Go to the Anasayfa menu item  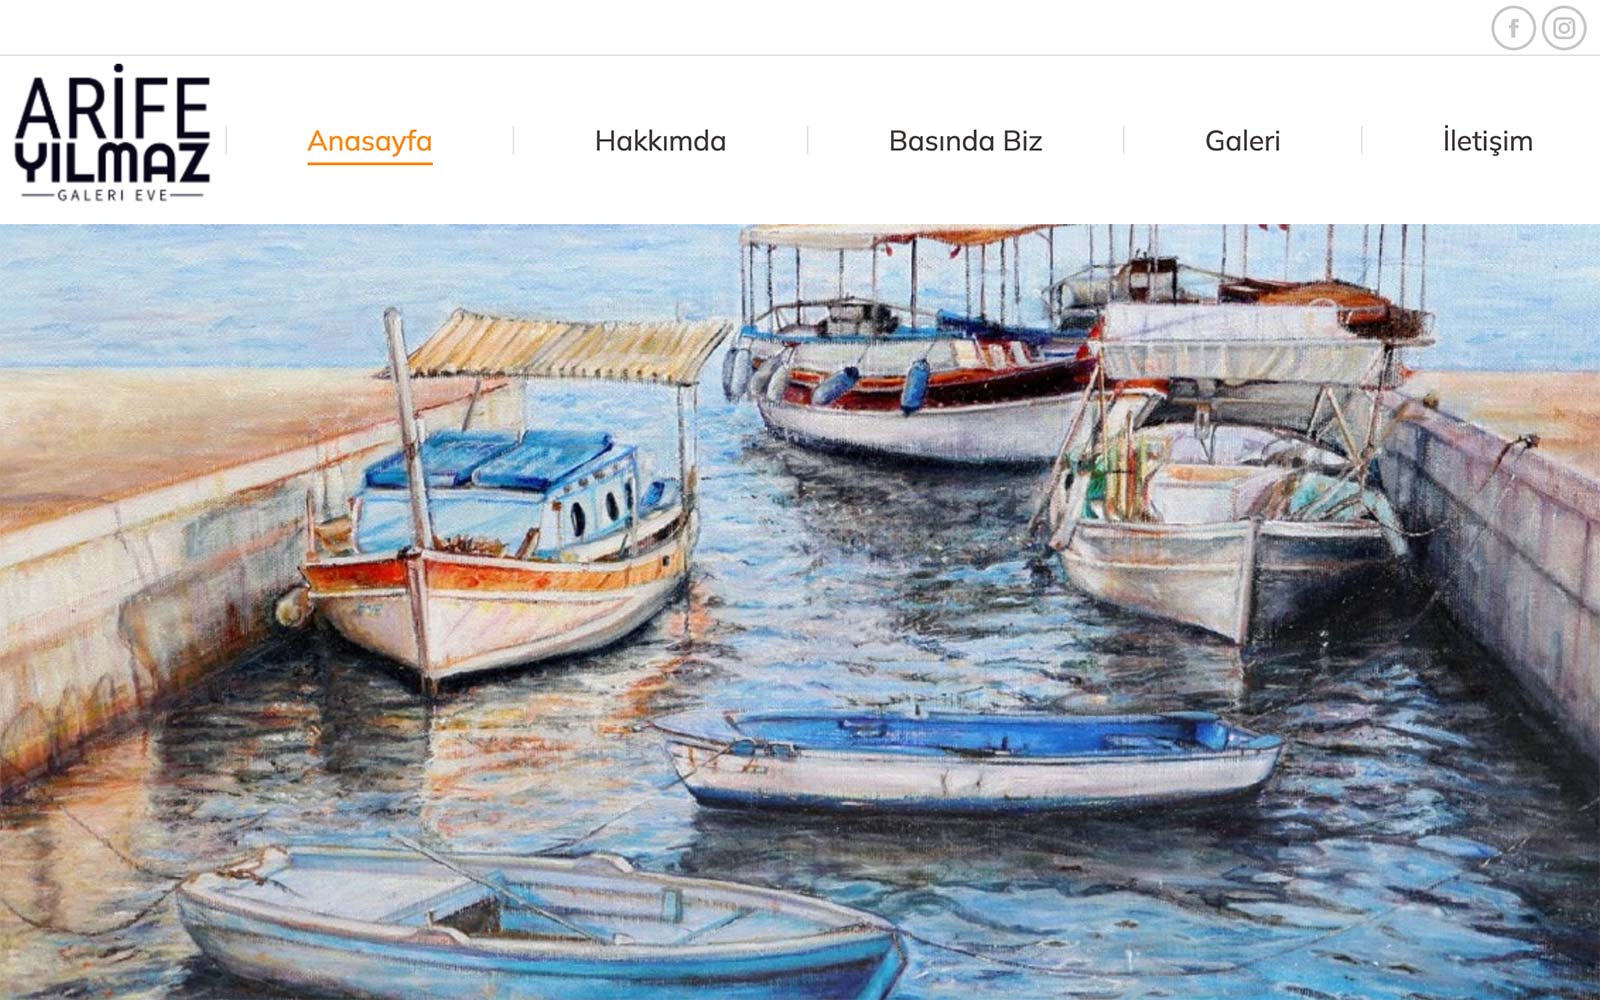click(370, 141)
